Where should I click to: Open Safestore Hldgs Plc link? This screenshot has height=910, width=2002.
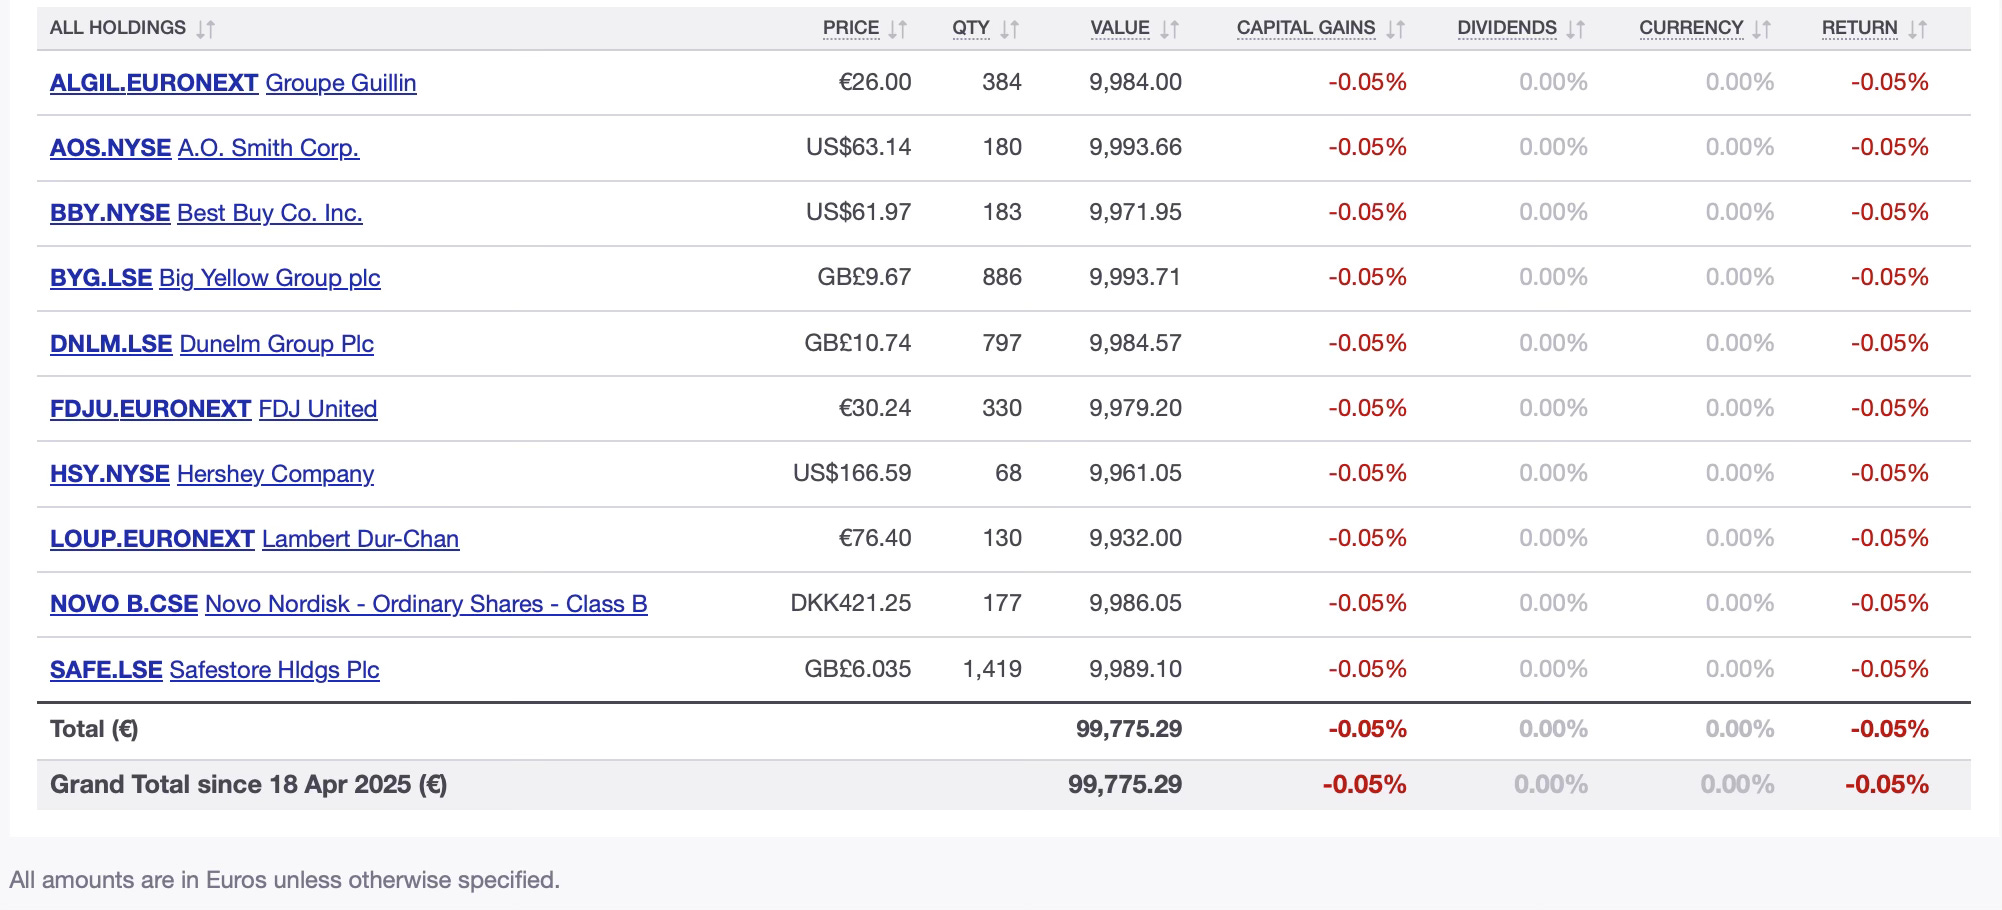click(275, 670)
